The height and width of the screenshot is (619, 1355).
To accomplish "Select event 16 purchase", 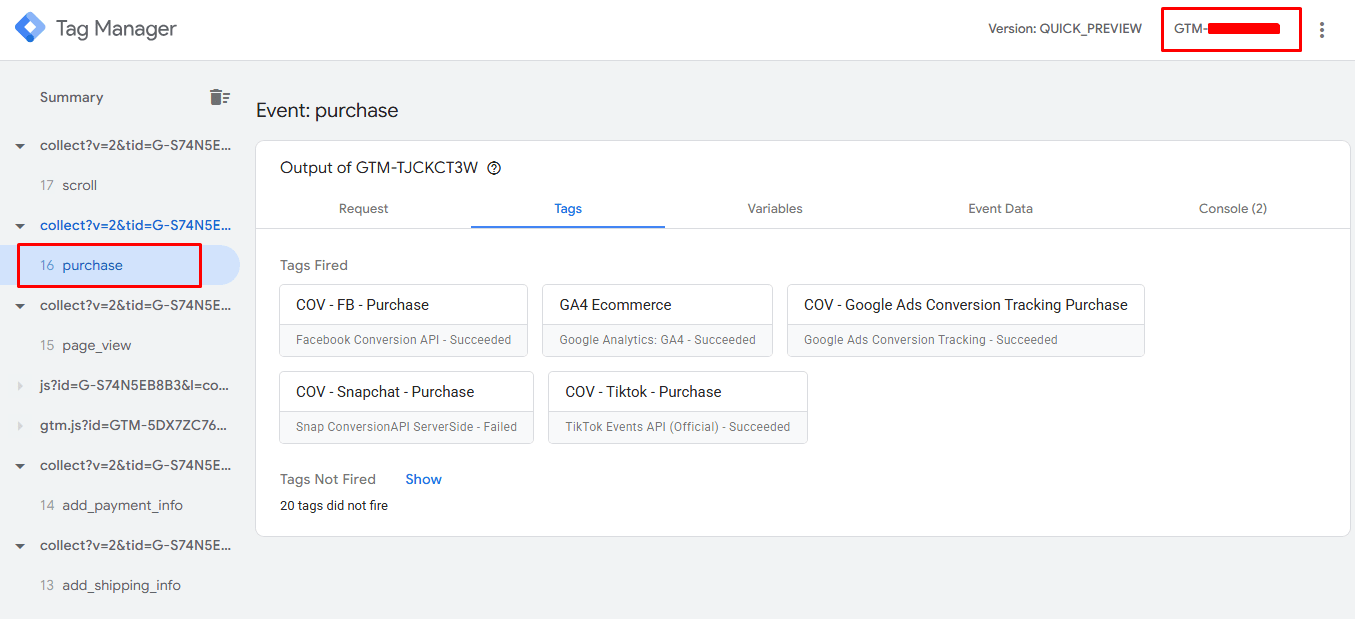I will (120, 265).
